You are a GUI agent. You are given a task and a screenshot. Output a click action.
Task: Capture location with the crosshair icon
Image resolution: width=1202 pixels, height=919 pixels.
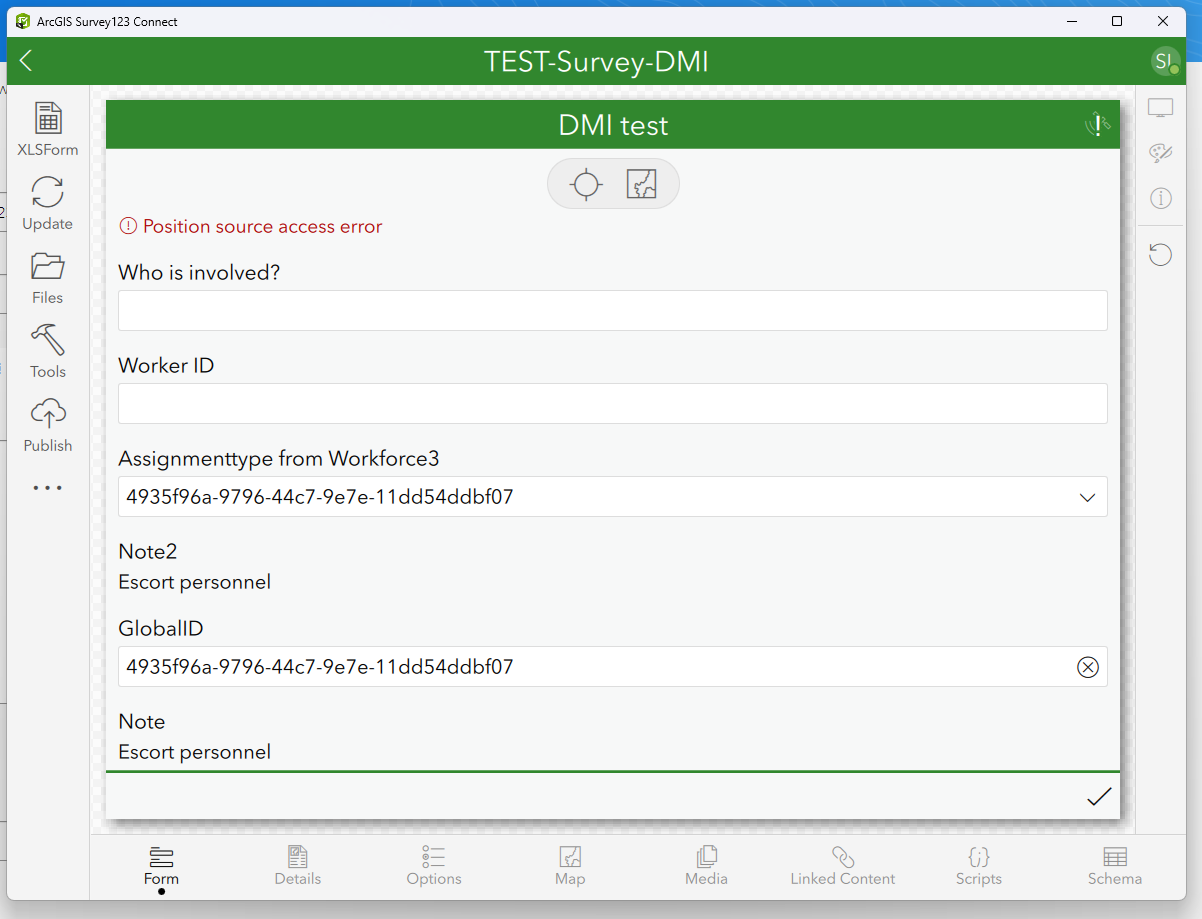click(x=586, y=185)
